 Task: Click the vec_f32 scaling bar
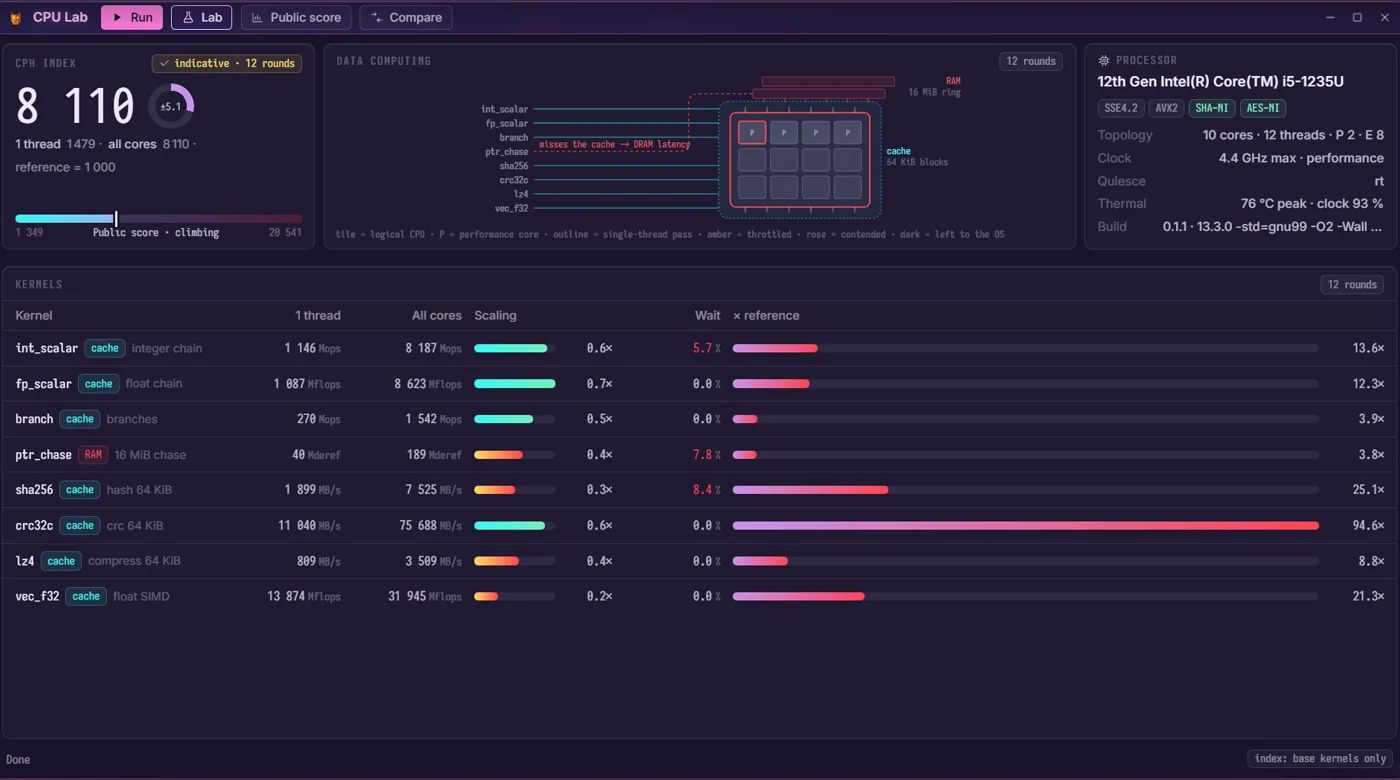click(x=514, y=596)
